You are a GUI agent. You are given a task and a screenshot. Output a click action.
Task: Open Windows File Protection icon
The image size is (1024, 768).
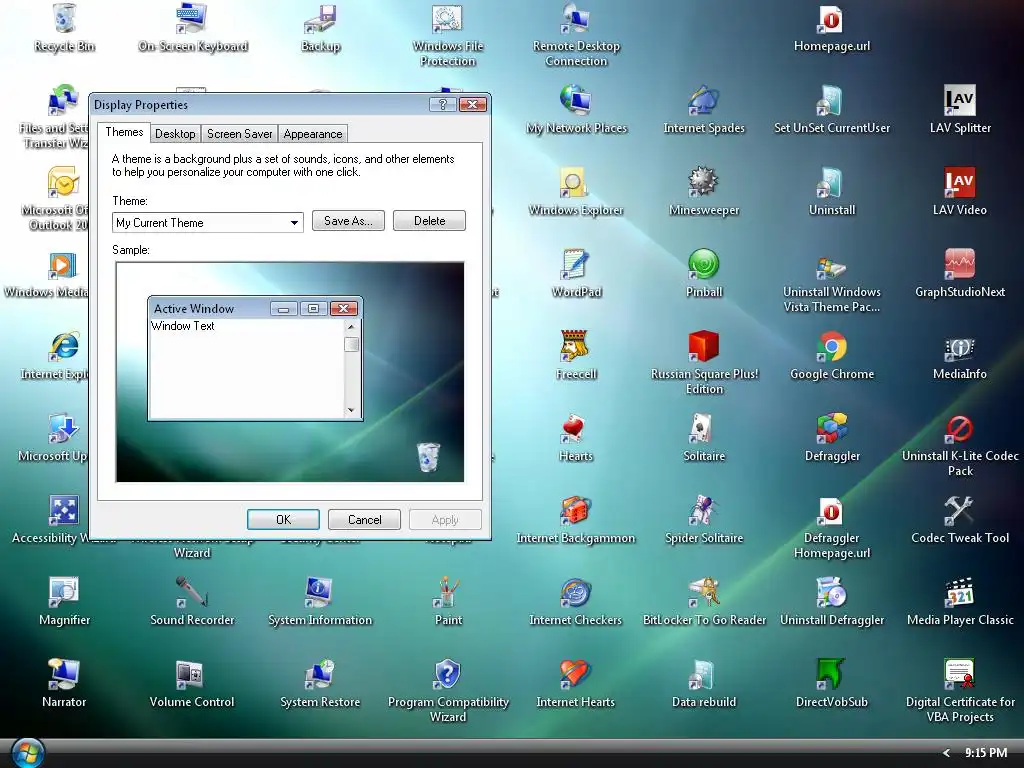point(448,20)
